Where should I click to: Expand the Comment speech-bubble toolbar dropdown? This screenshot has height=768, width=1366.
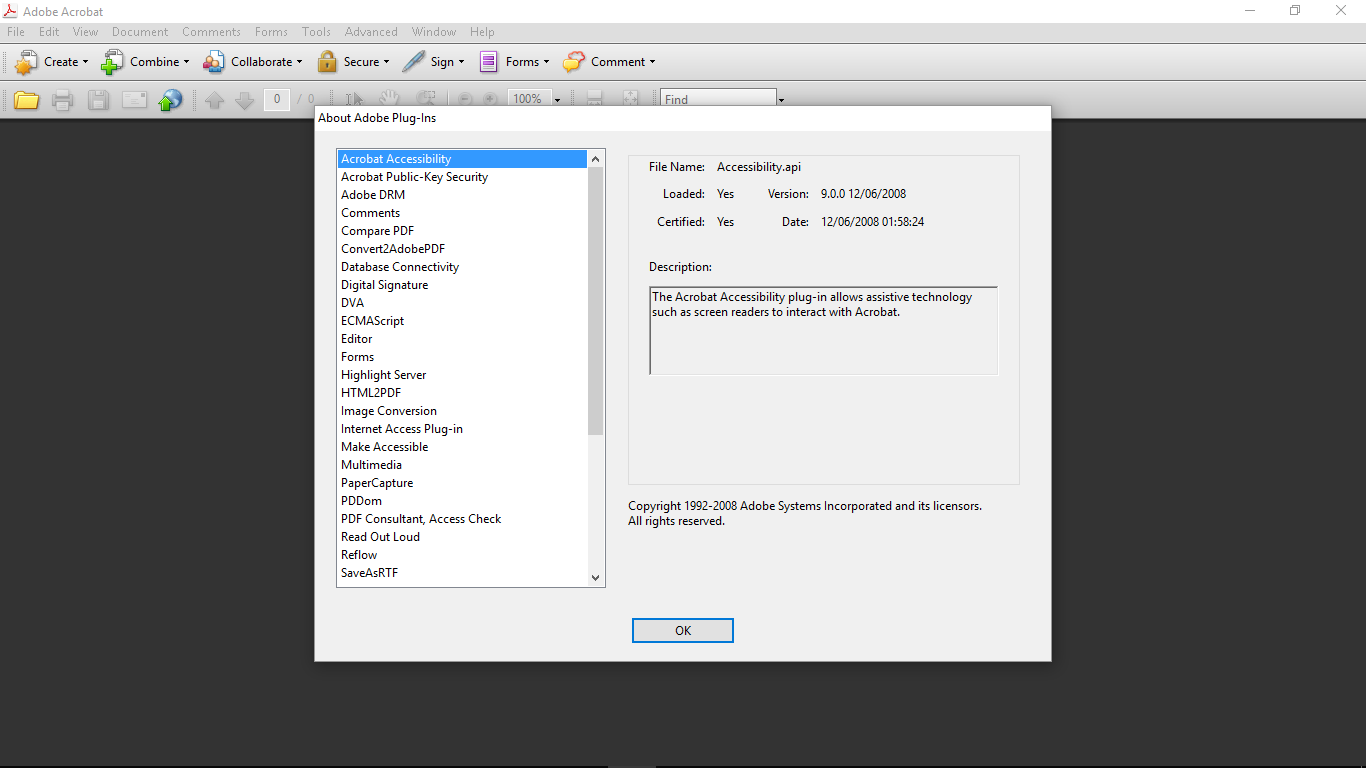coord(609,62)
